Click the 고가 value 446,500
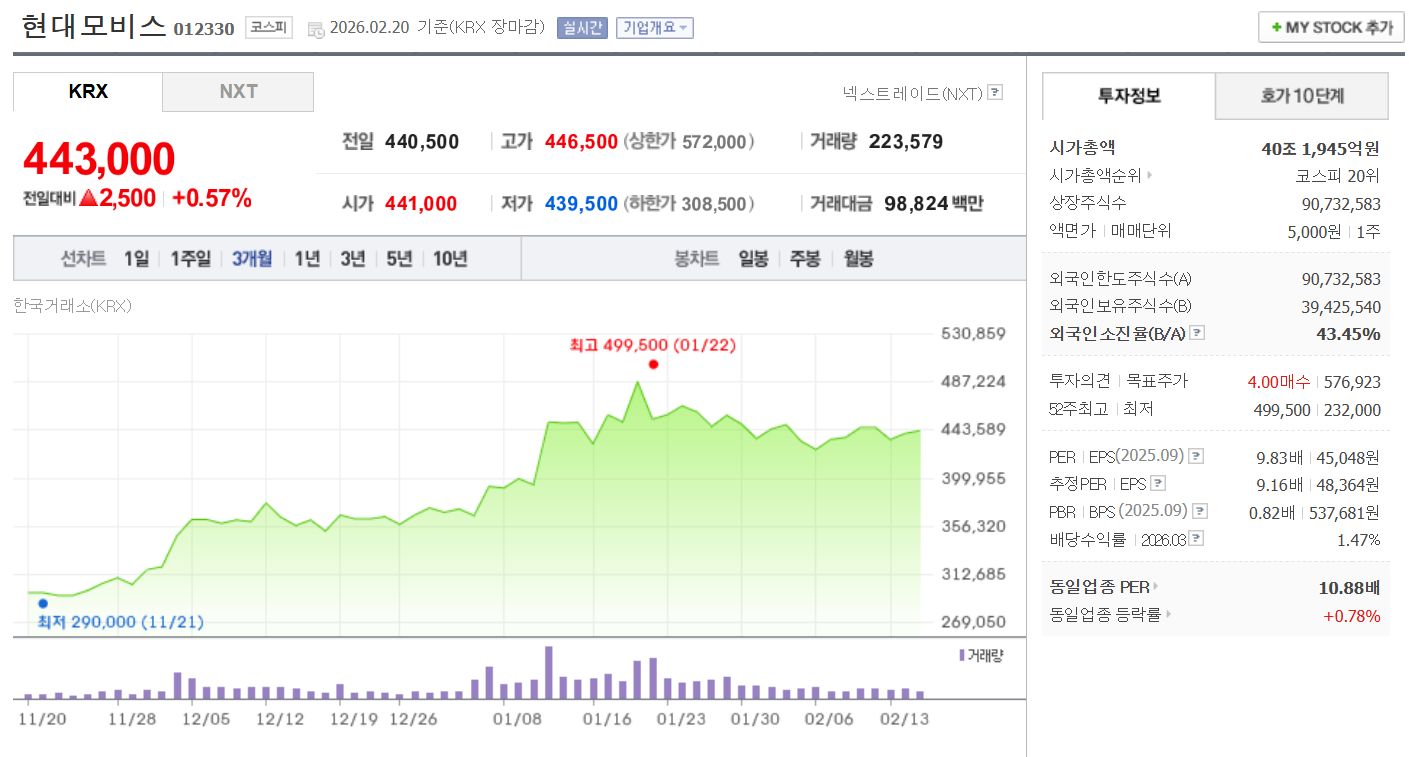The image size is (1409, 757). click(x=581, y=142)
